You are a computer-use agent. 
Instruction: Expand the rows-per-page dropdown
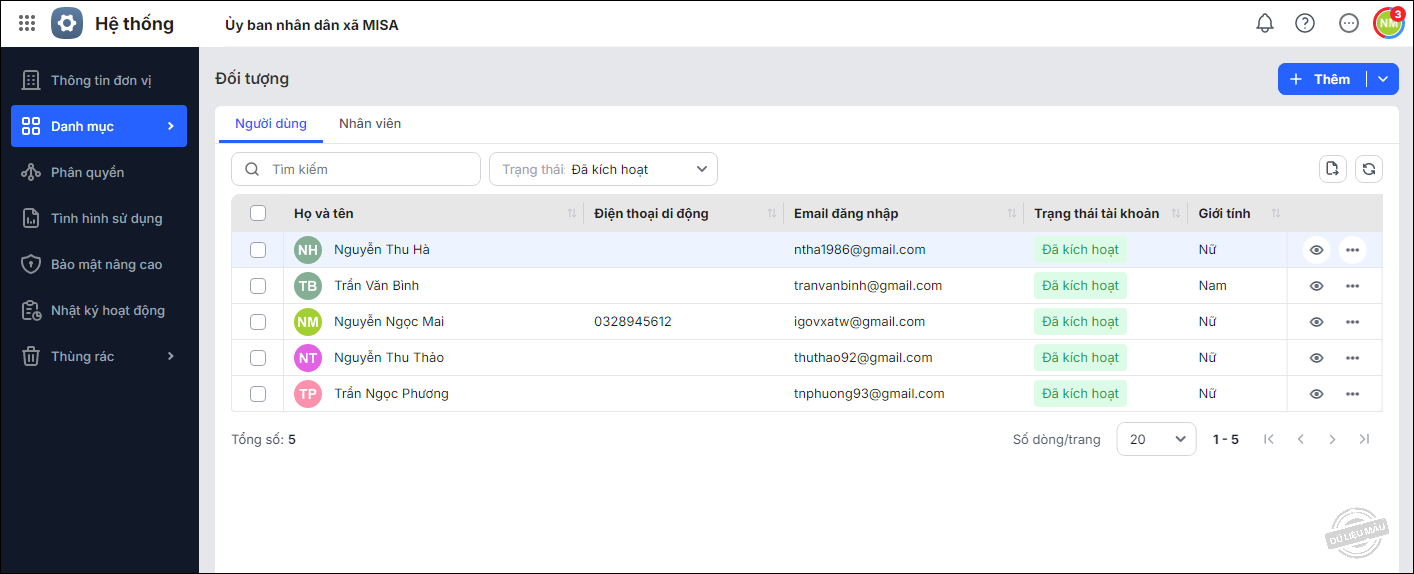pos(1156,439)
